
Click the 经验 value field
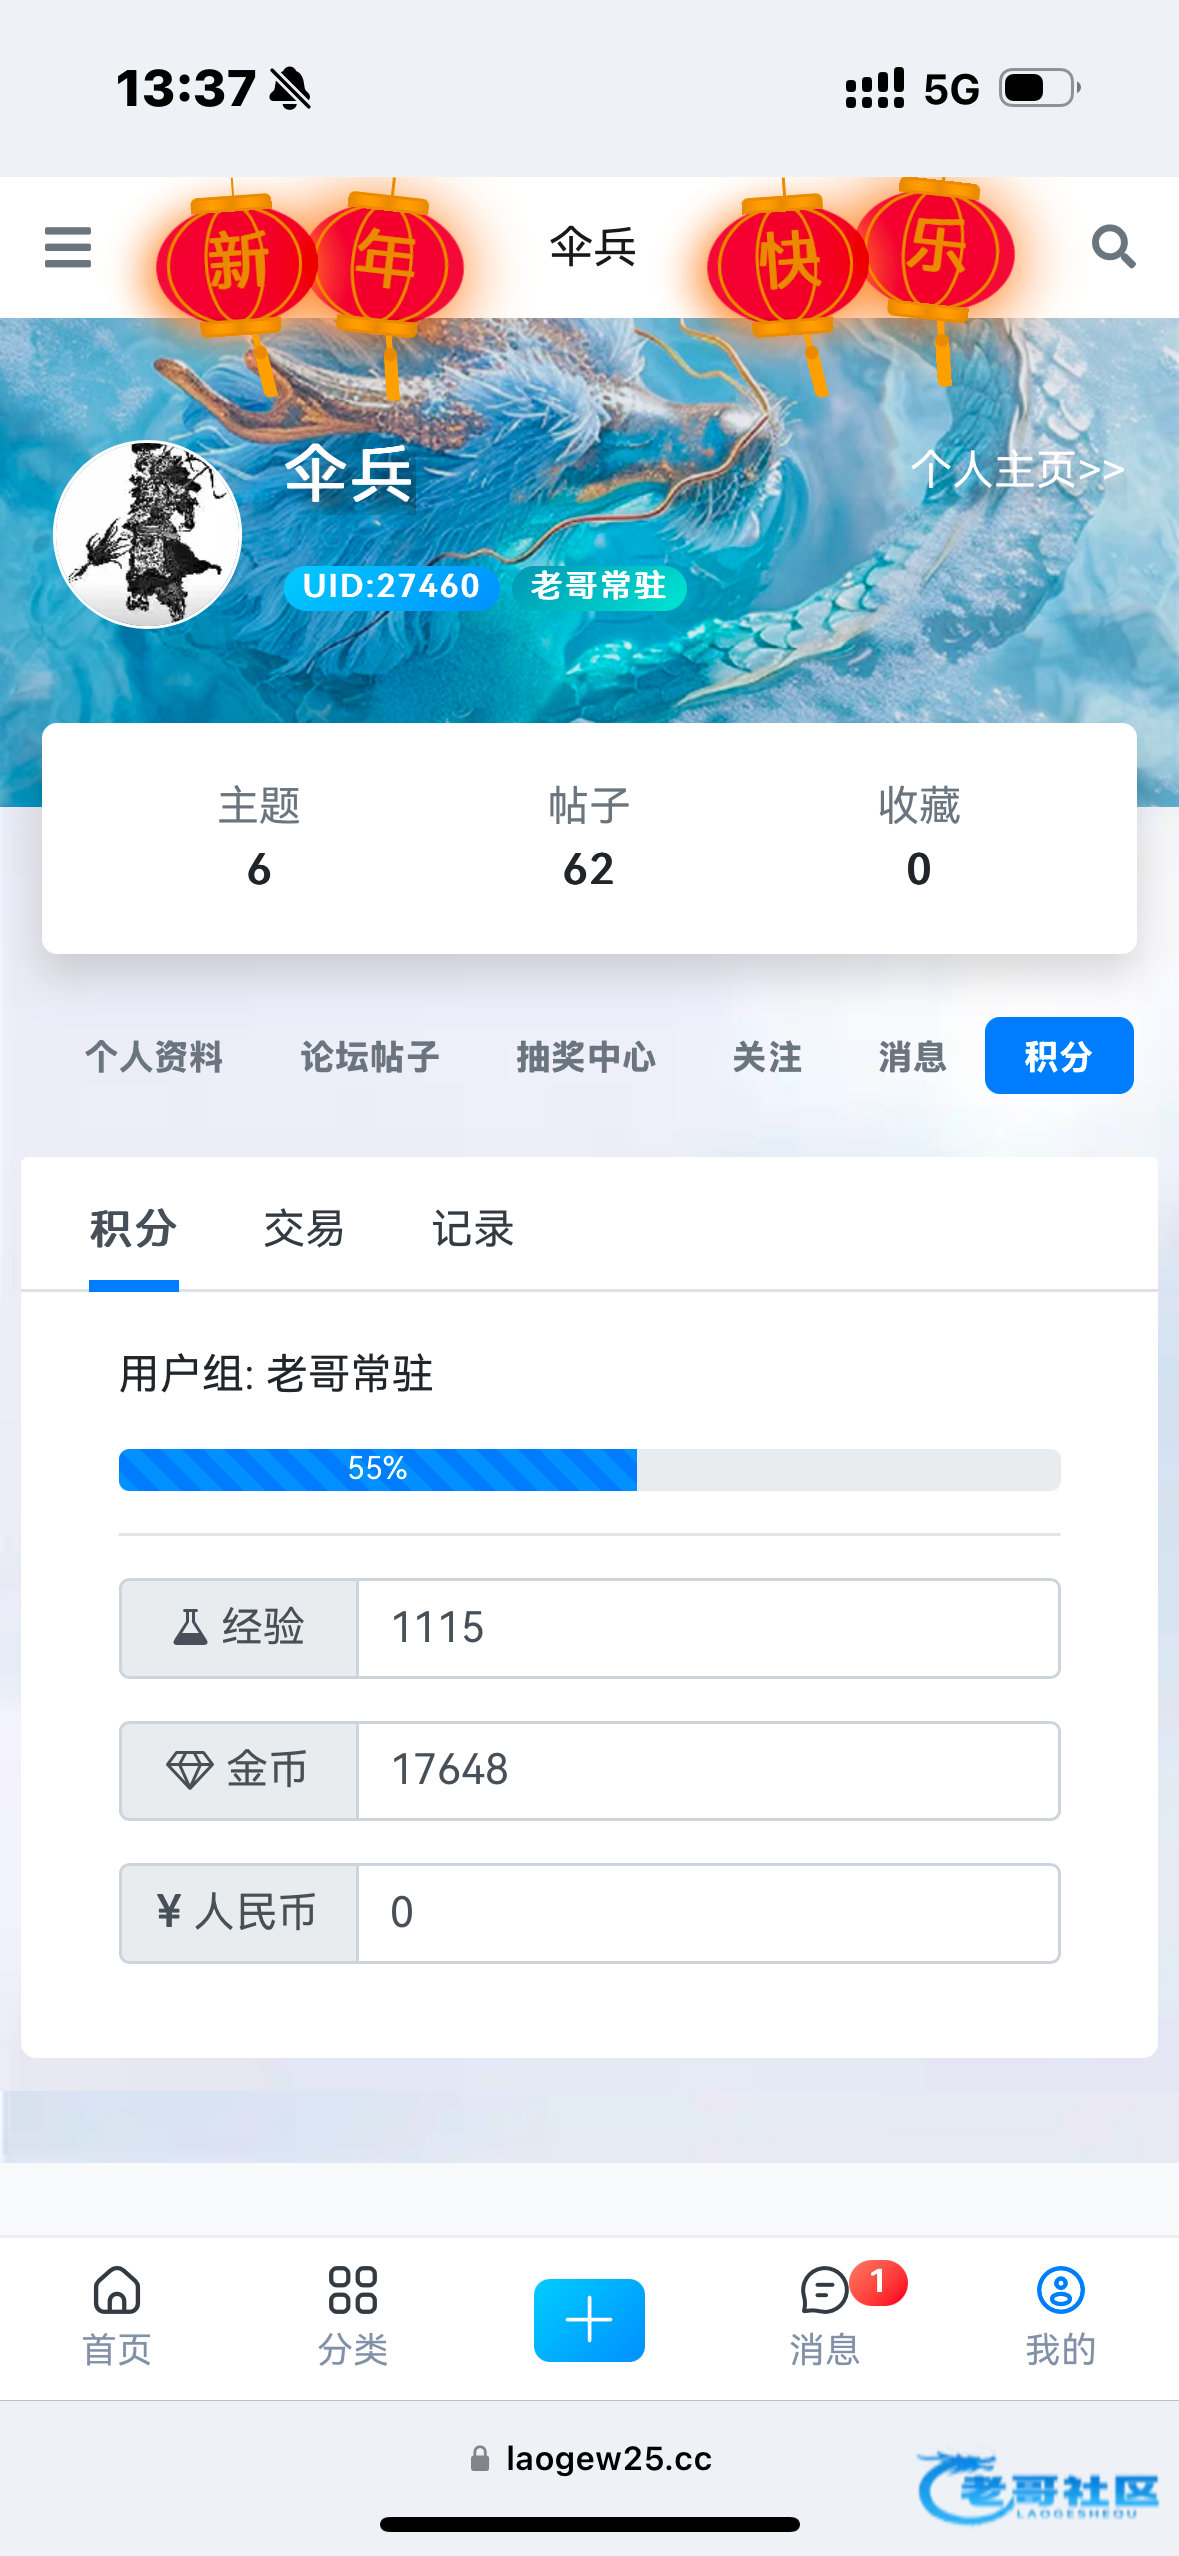(708, 1628)
